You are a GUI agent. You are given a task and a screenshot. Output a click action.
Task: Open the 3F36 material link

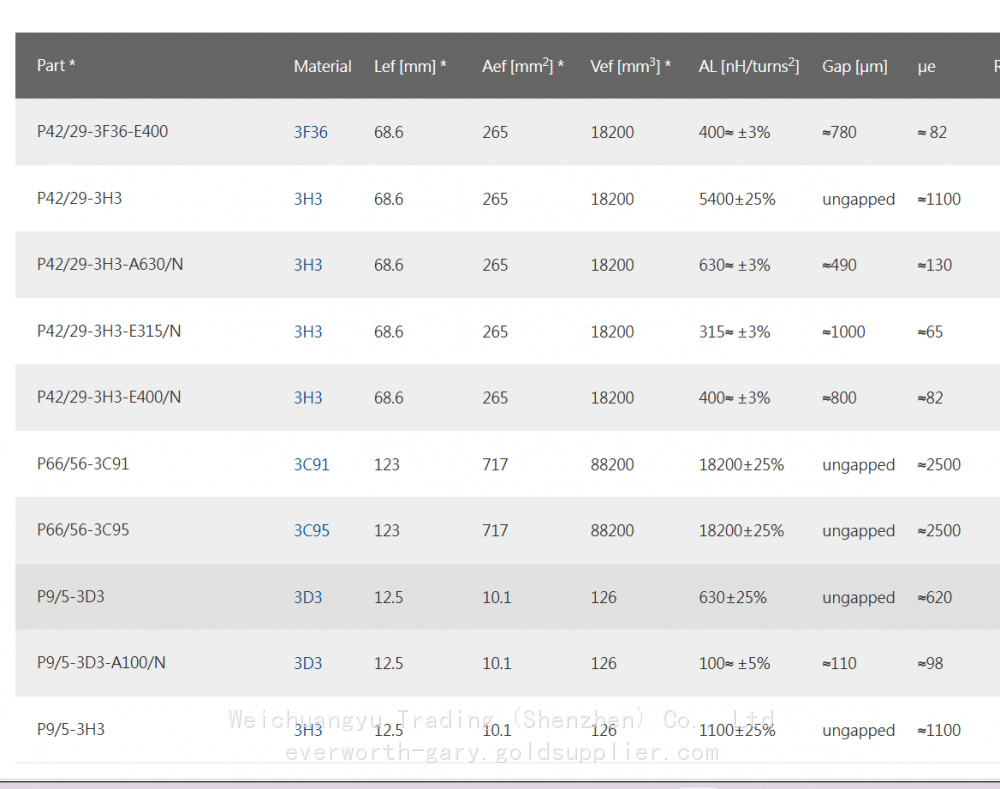(x=310, y=132)
